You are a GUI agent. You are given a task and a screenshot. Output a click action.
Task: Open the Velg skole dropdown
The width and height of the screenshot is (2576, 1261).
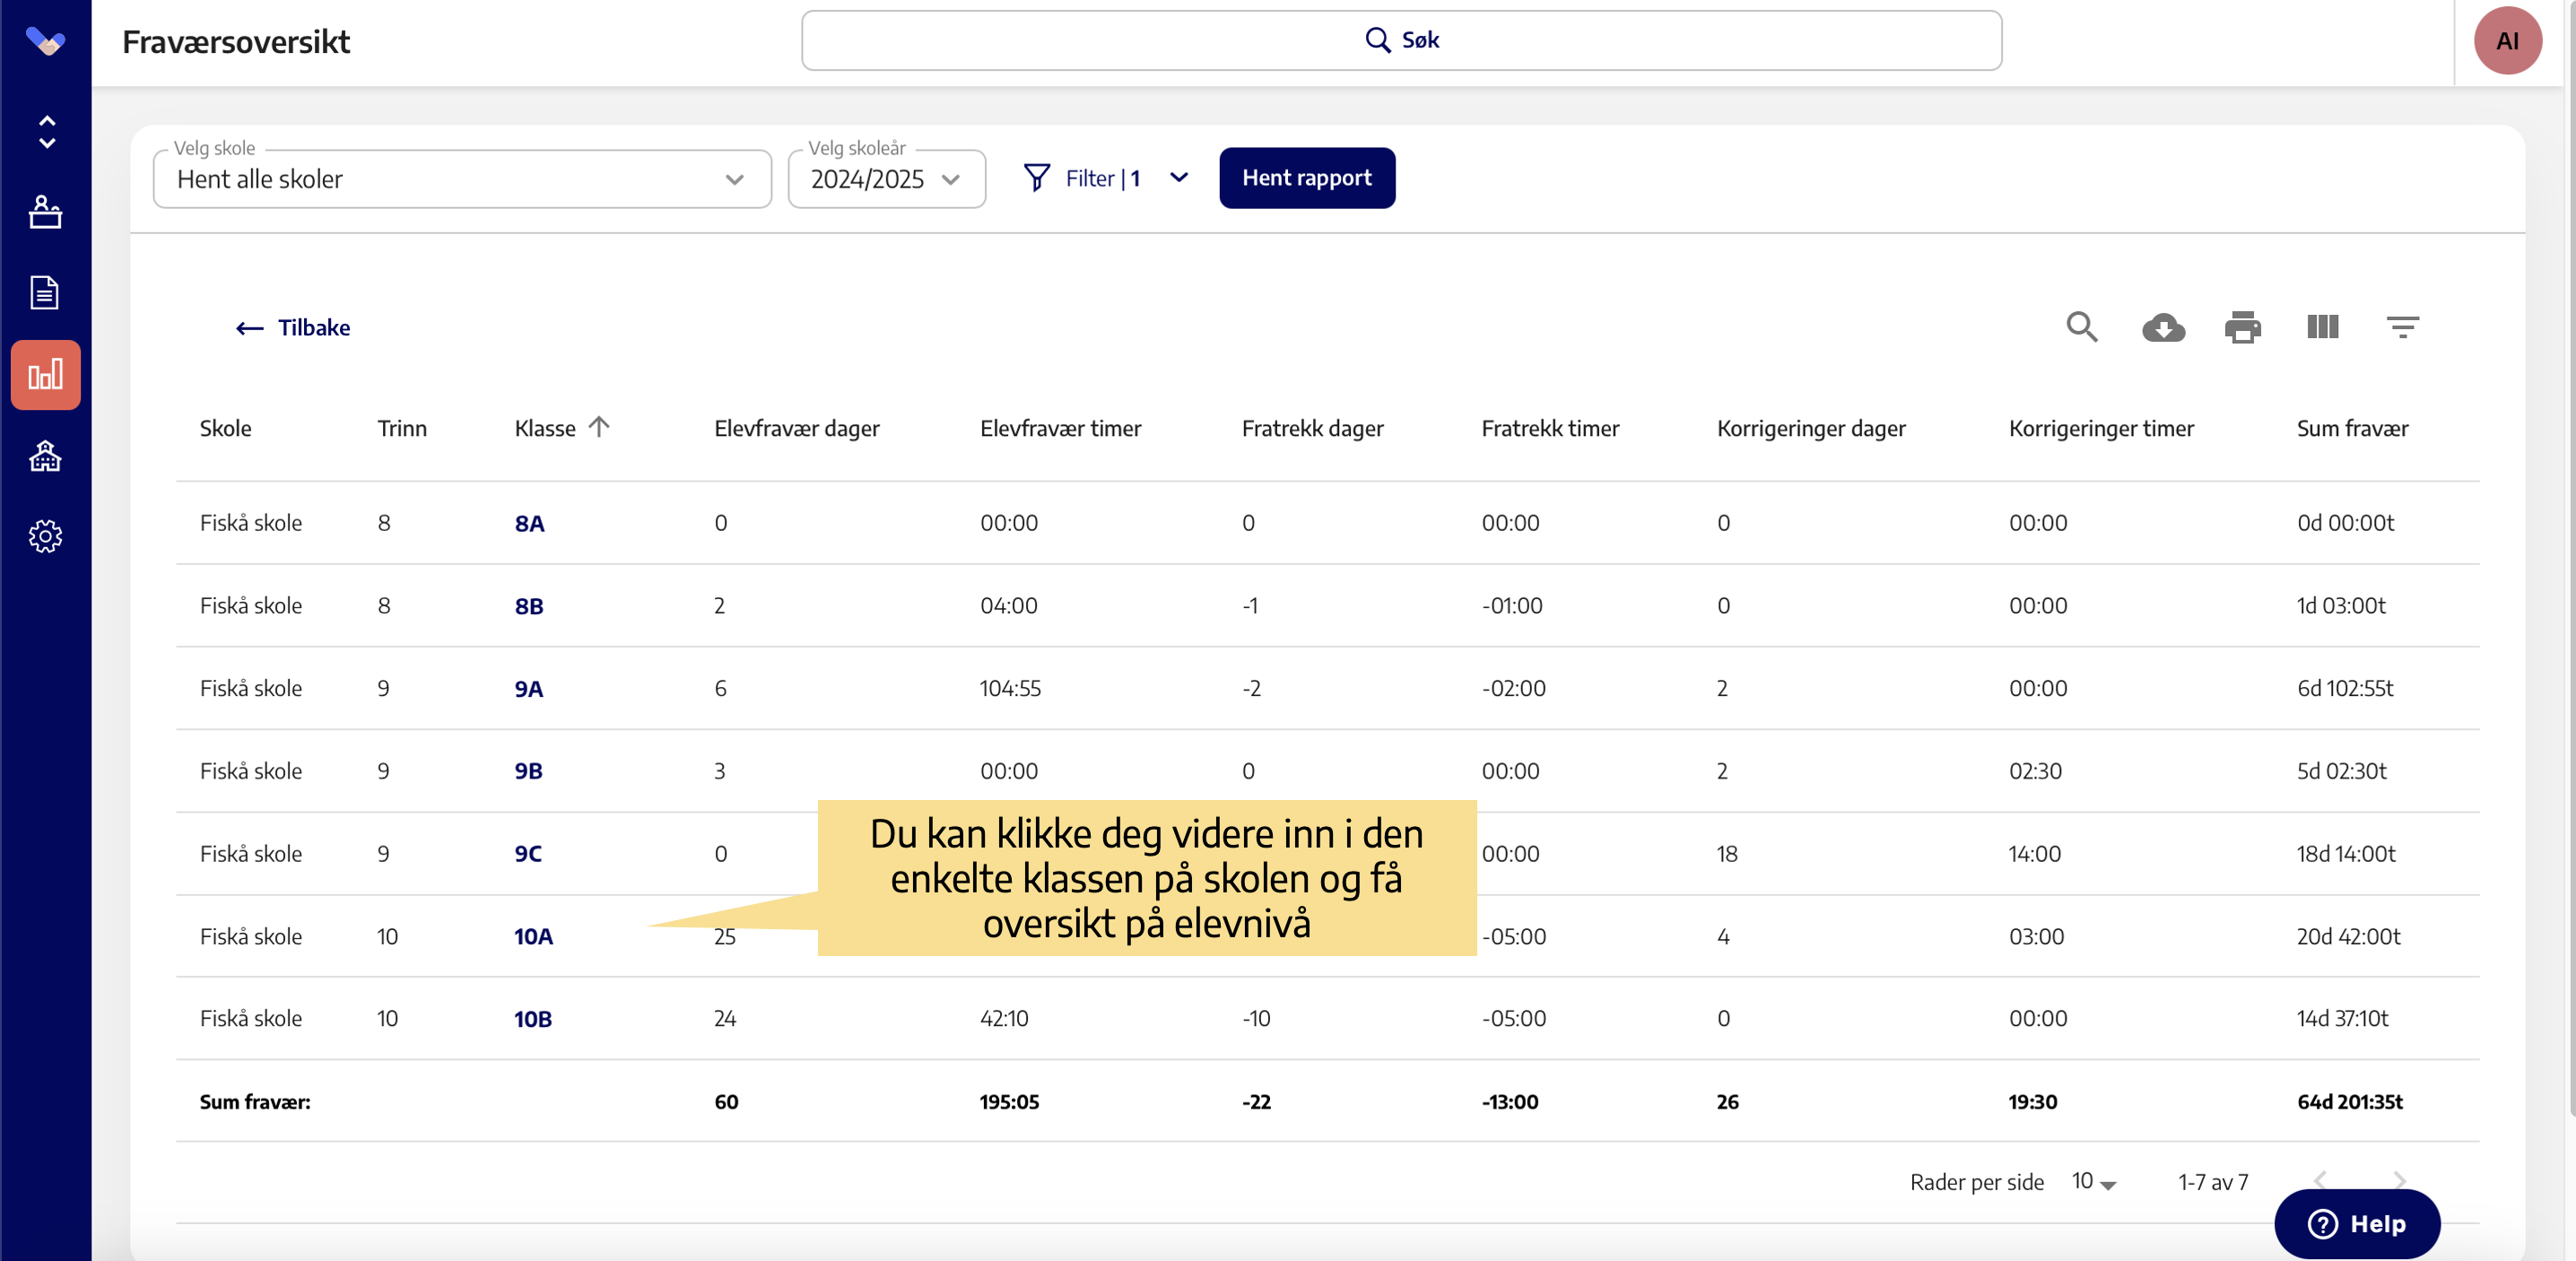coord(461,179)
